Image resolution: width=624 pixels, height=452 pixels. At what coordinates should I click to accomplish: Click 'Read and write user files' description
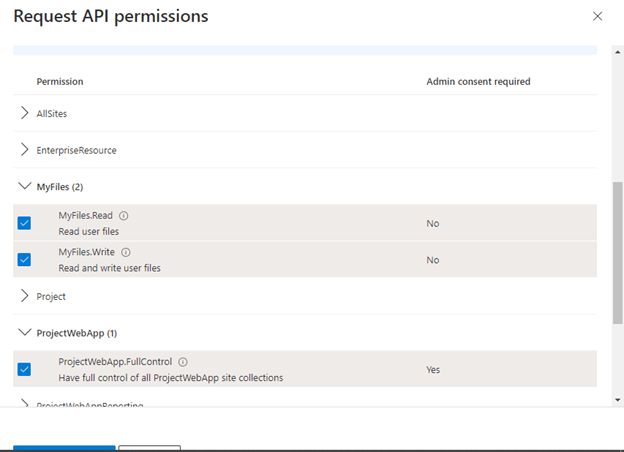(109, 268)
